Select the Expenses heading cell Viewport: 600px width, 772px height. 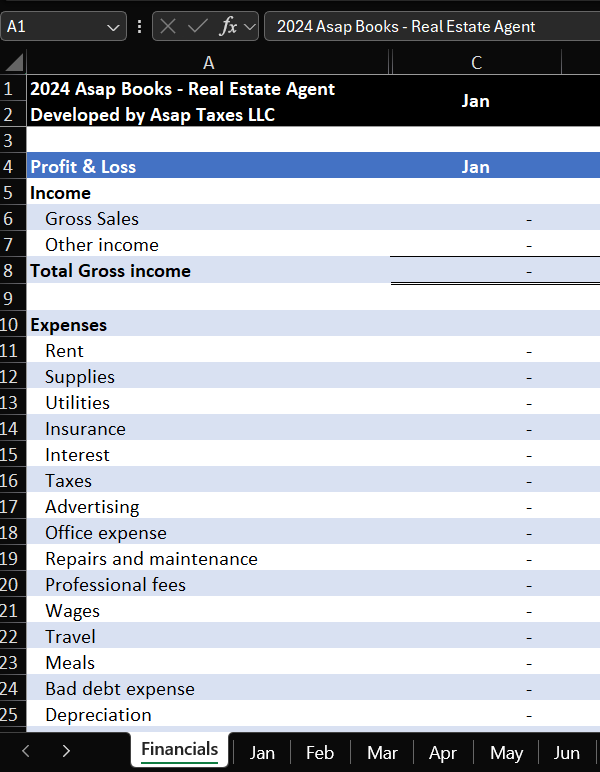point(208,324)
